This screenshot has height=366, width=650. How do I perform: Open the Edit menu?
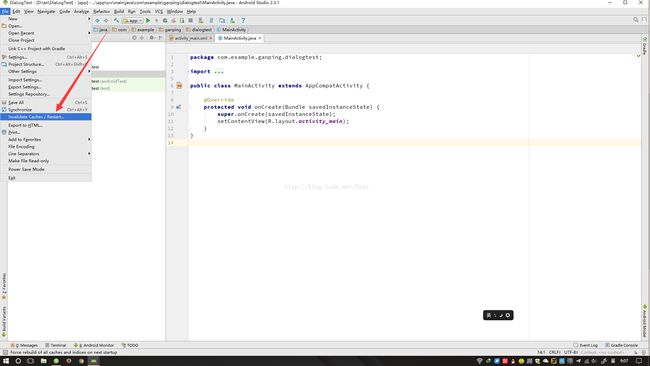(16, 12)
